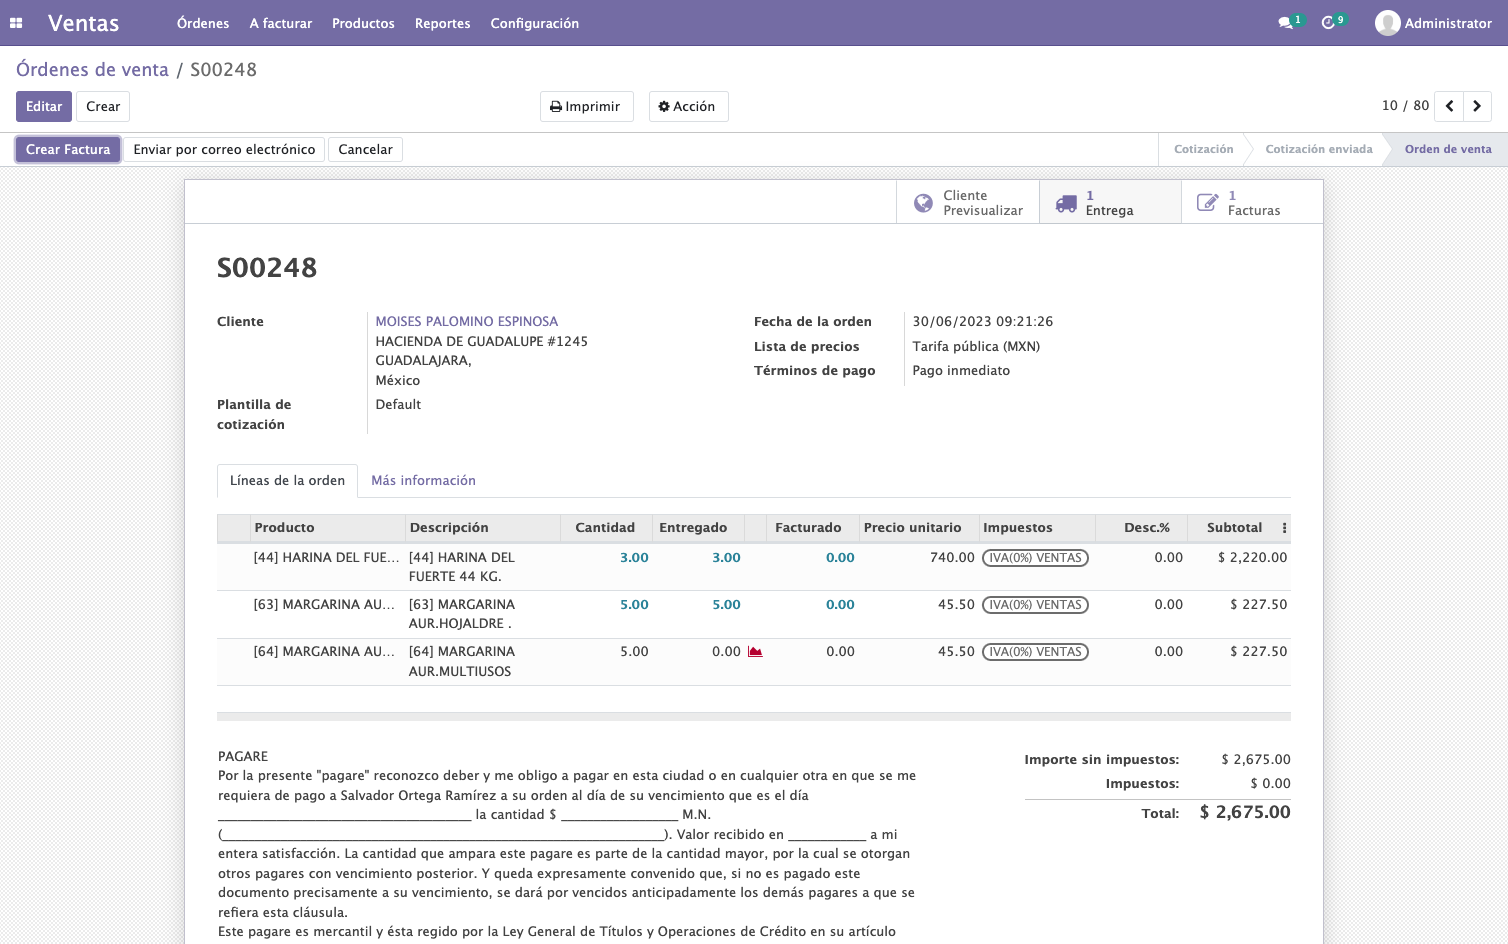Screen dimensions: 1508x944
Task: Sort by the Subtotal column header
Action: [1234, 528]
